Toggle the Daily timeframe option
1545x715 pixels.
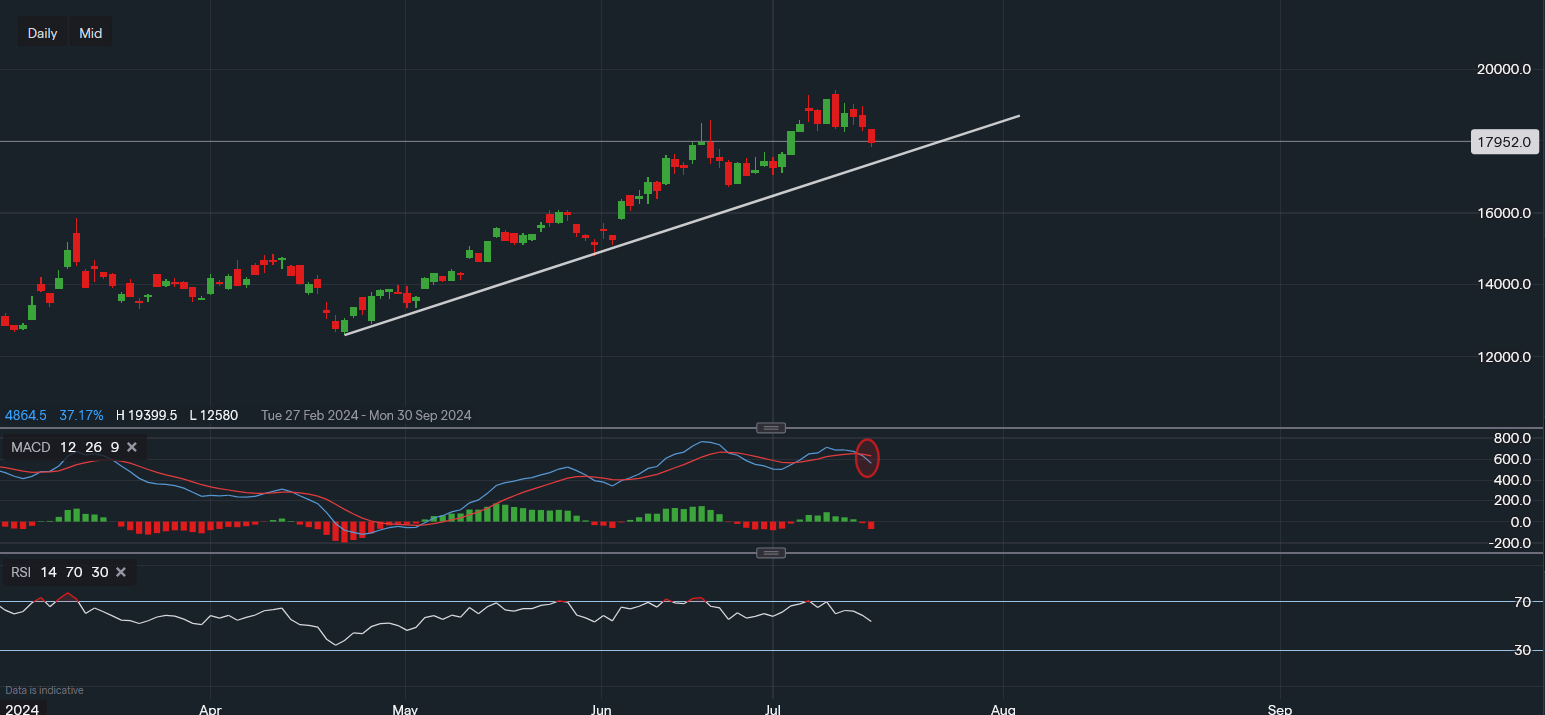coord(42,33)
